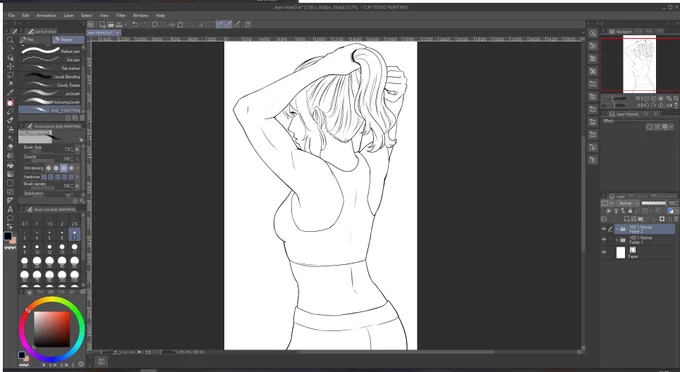Open the Filter menu
The height and width of the screenshot is (372, 680).
click(x=121, y=15)
